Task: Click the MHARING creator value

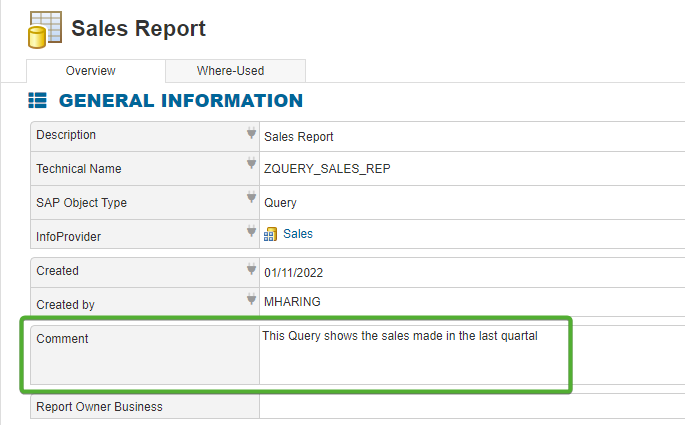Action: tap(292, 301)
